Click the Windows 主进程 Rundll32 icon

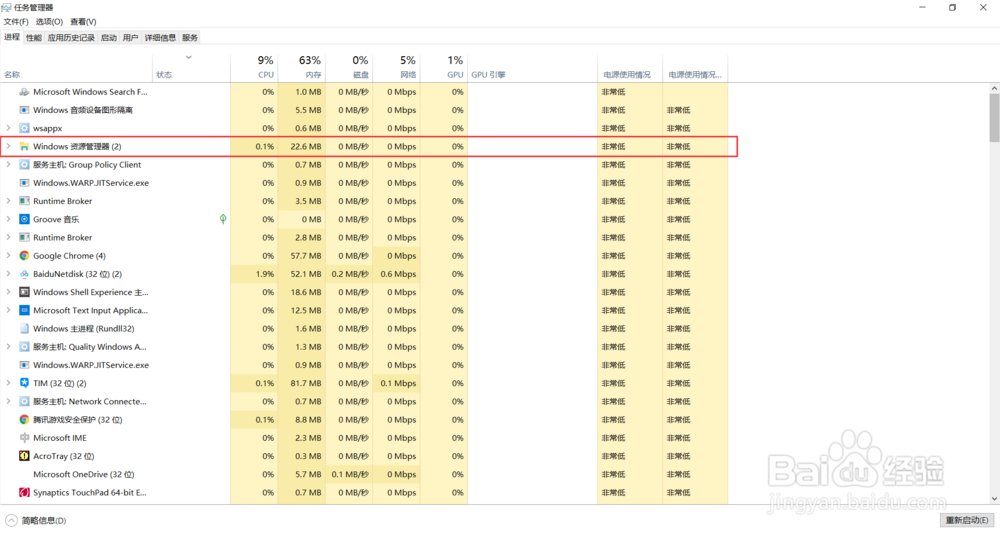[24, 329]
